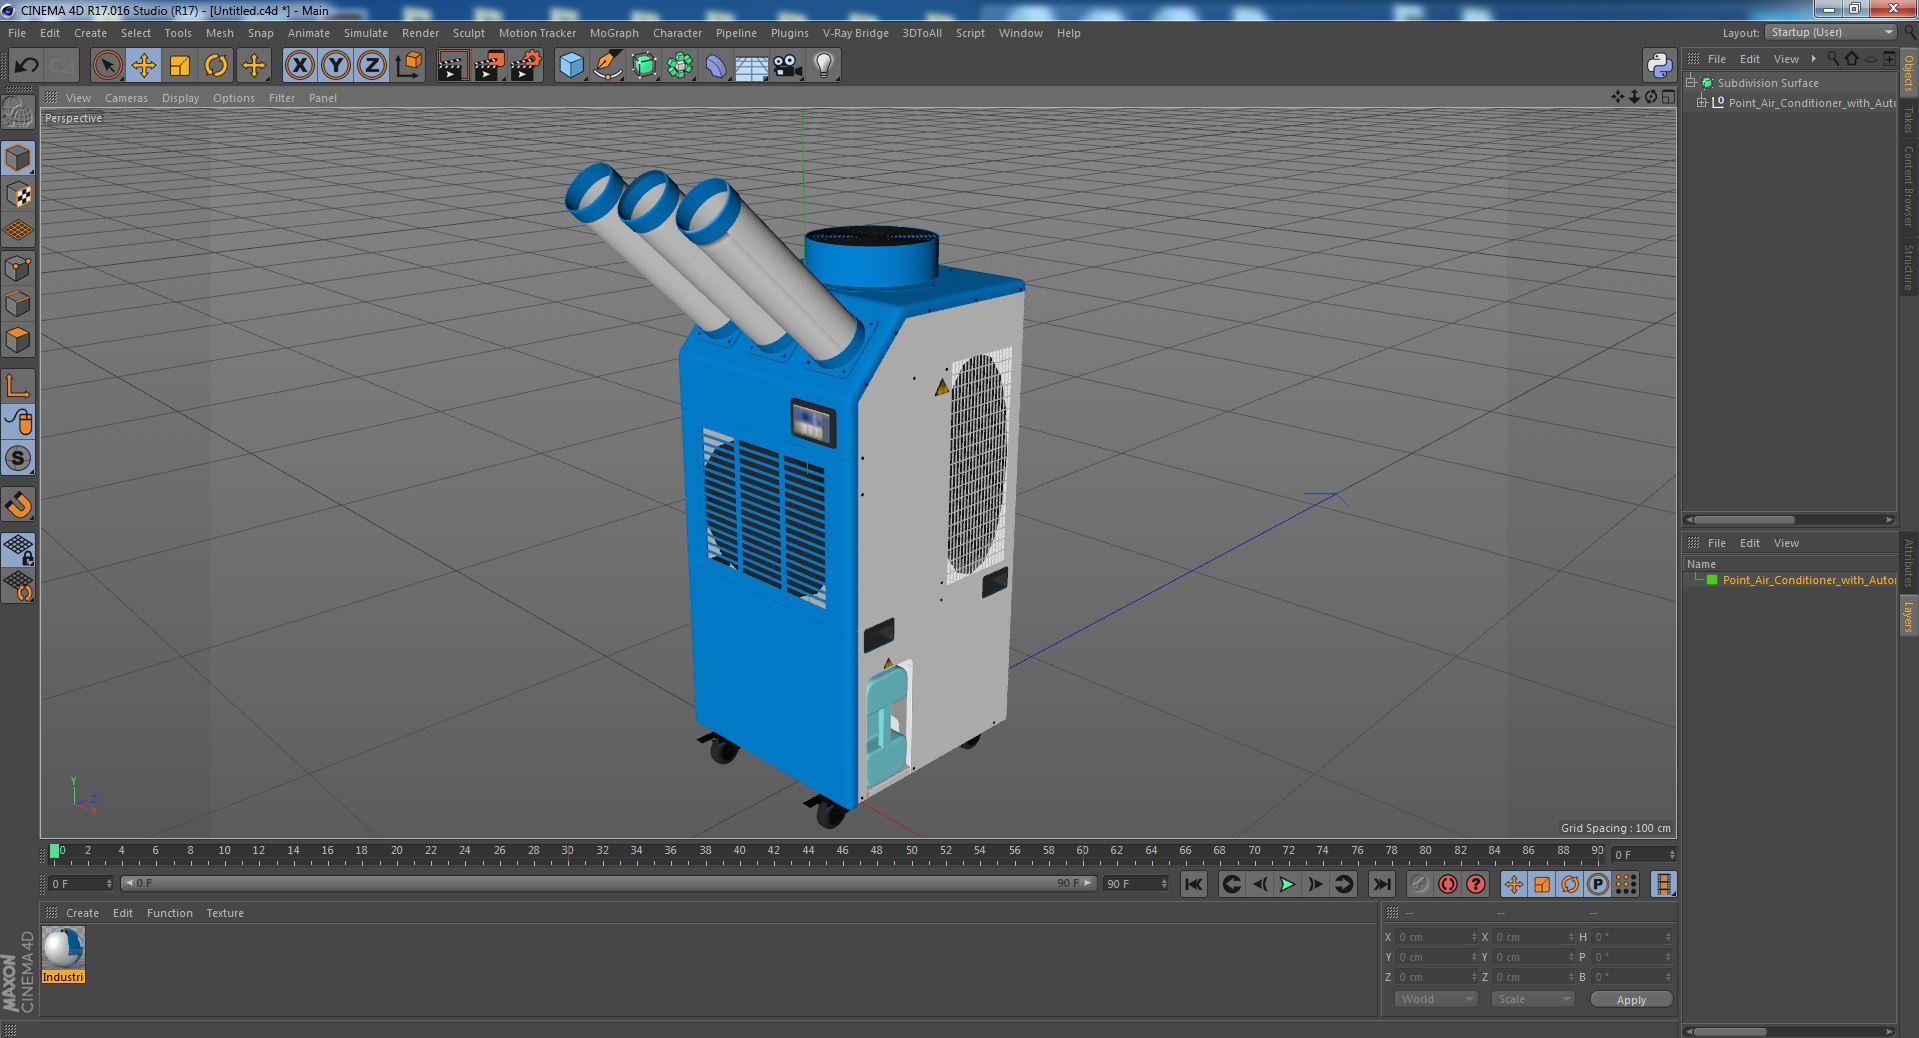The width and height of the screenshot is (1919, 1038).
Task: Go to end of animation
Action: coord(1381,884)
